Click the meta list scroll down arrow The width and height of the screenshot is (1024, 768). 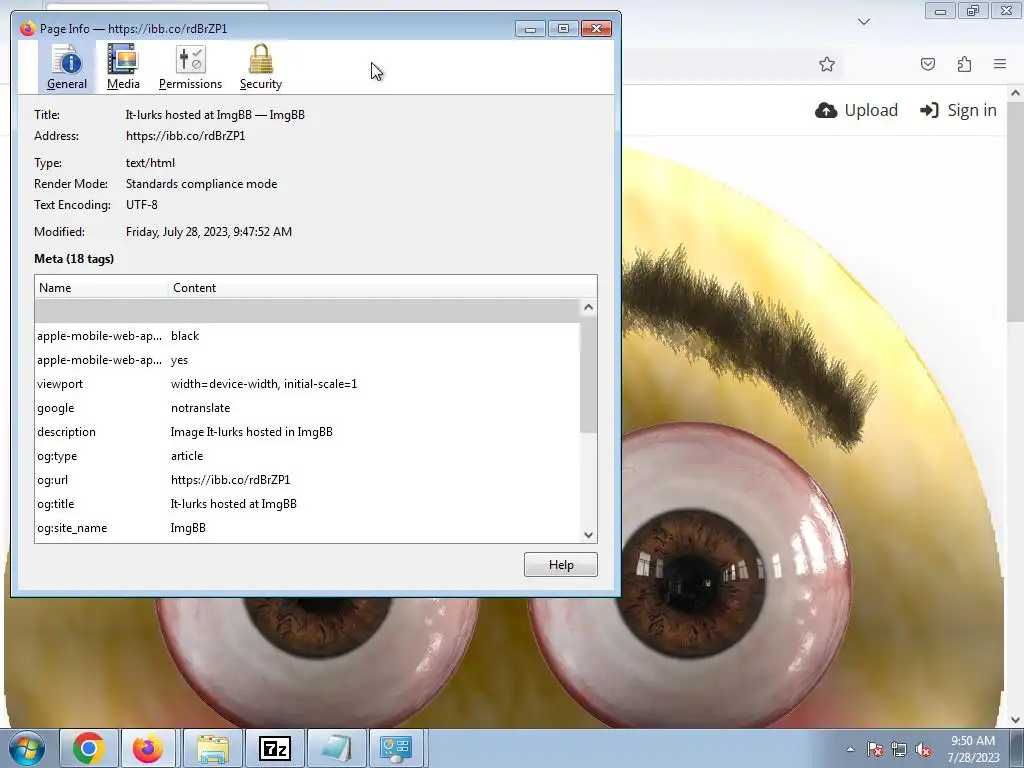tap(588, 534)
